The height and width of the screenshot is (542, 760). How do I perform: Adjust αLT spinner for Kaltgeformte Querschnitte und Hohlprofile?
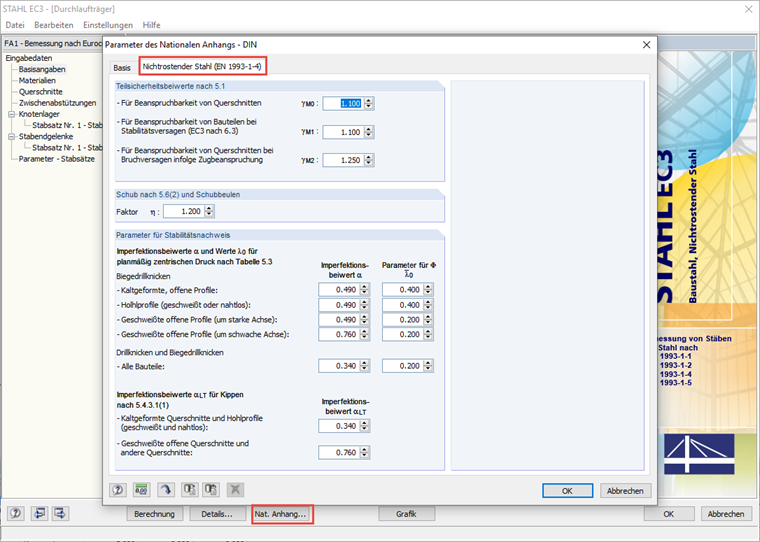[x=364, y=426]
